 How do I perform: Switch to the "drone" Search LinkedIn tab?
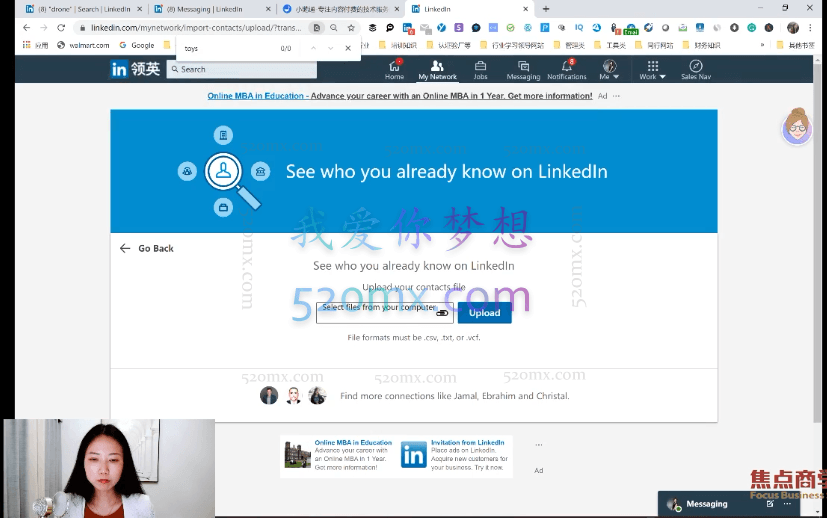84,9
